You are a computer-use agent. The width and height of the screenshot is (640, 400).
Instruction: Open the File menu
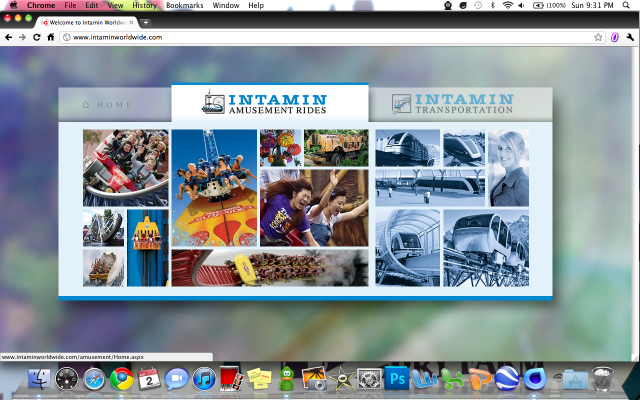(x=70, y=5)
